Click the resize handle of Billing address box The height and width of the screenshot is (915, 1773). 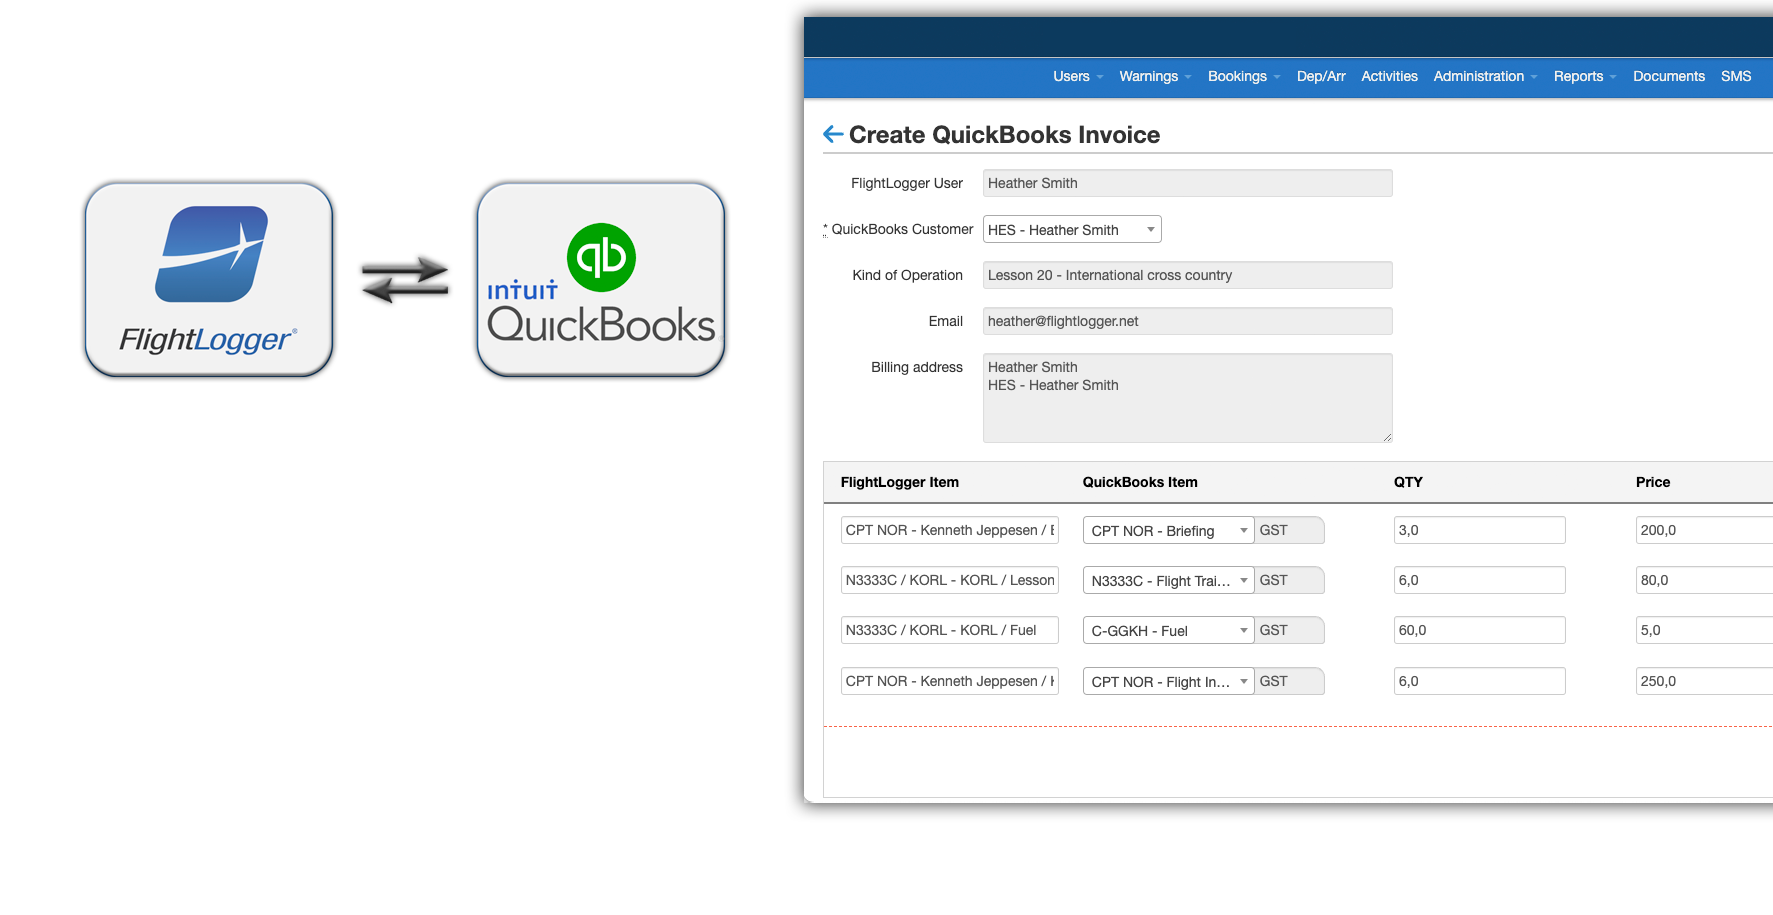point(1387,437)
